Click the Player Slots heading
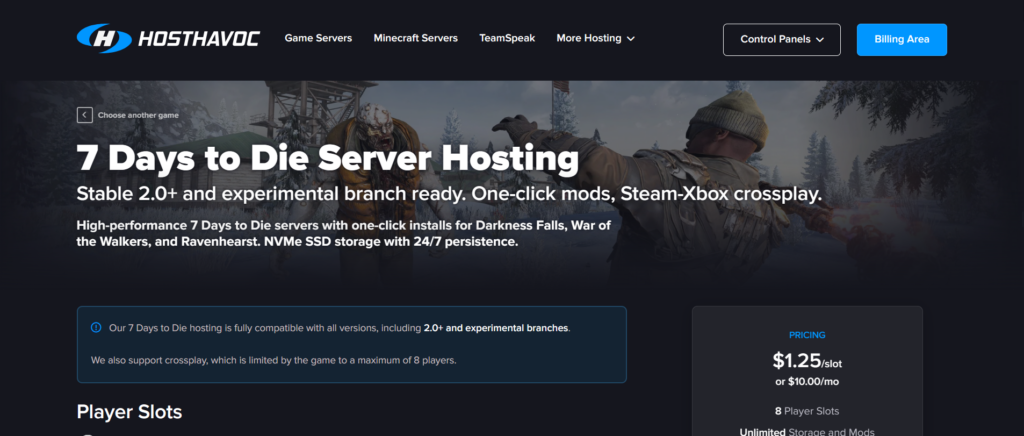Viewport: 1024px width, 436px height. click(x=129, y=412)
